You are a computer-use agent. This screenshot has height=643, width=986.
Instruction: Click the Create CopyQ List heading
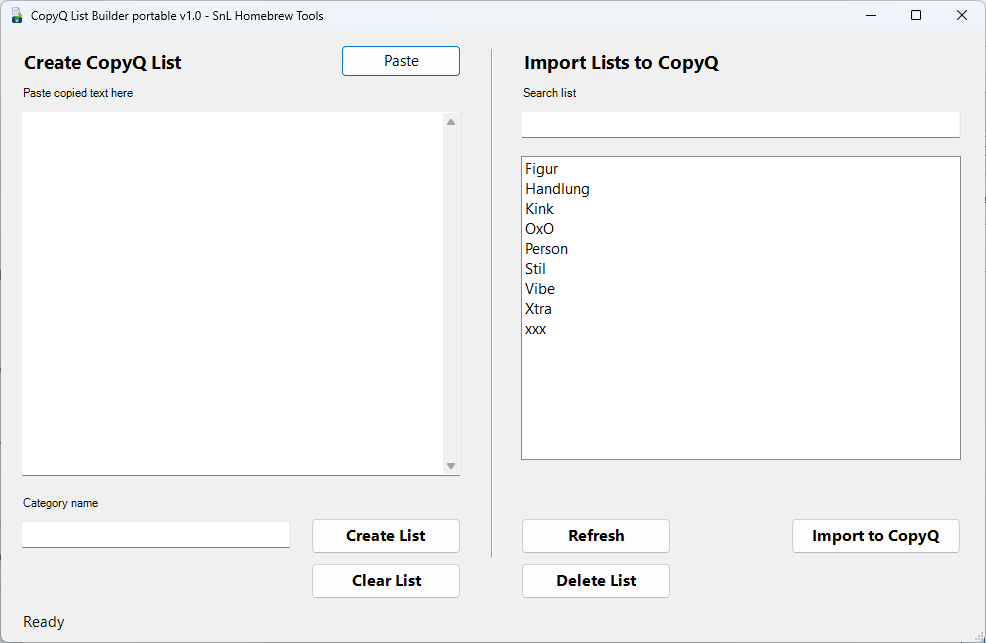point(102,63)
